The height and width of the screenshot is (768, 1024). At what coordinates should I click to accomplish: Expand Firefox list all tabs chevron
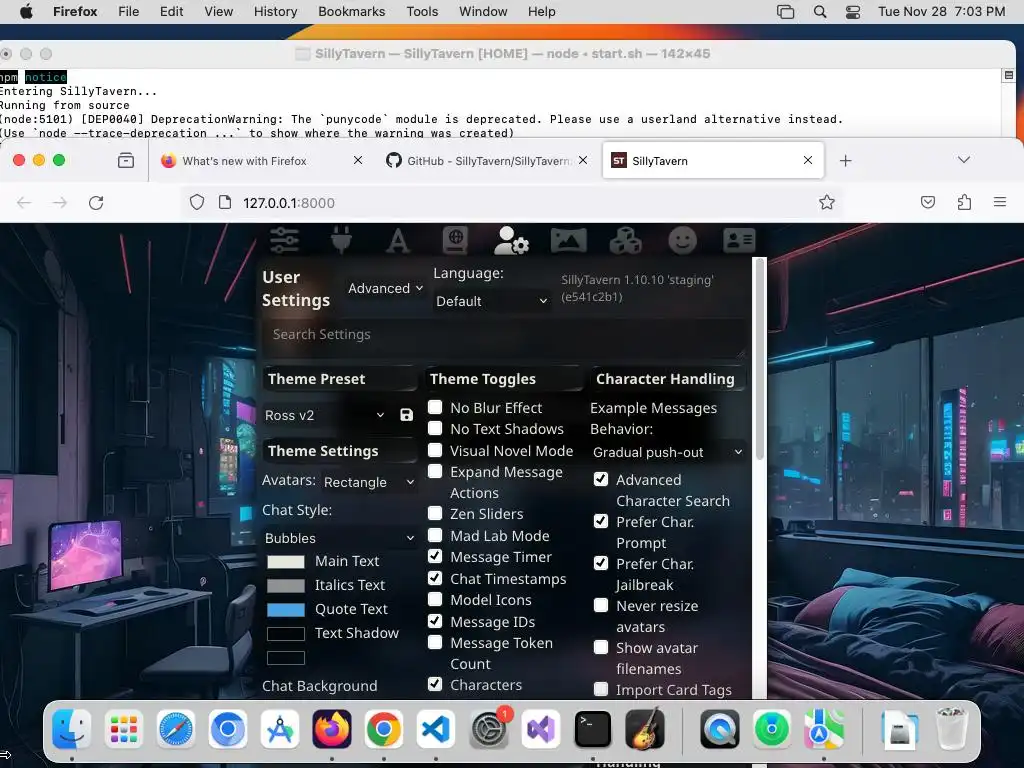pyautogui.click(x=963, y=160)
